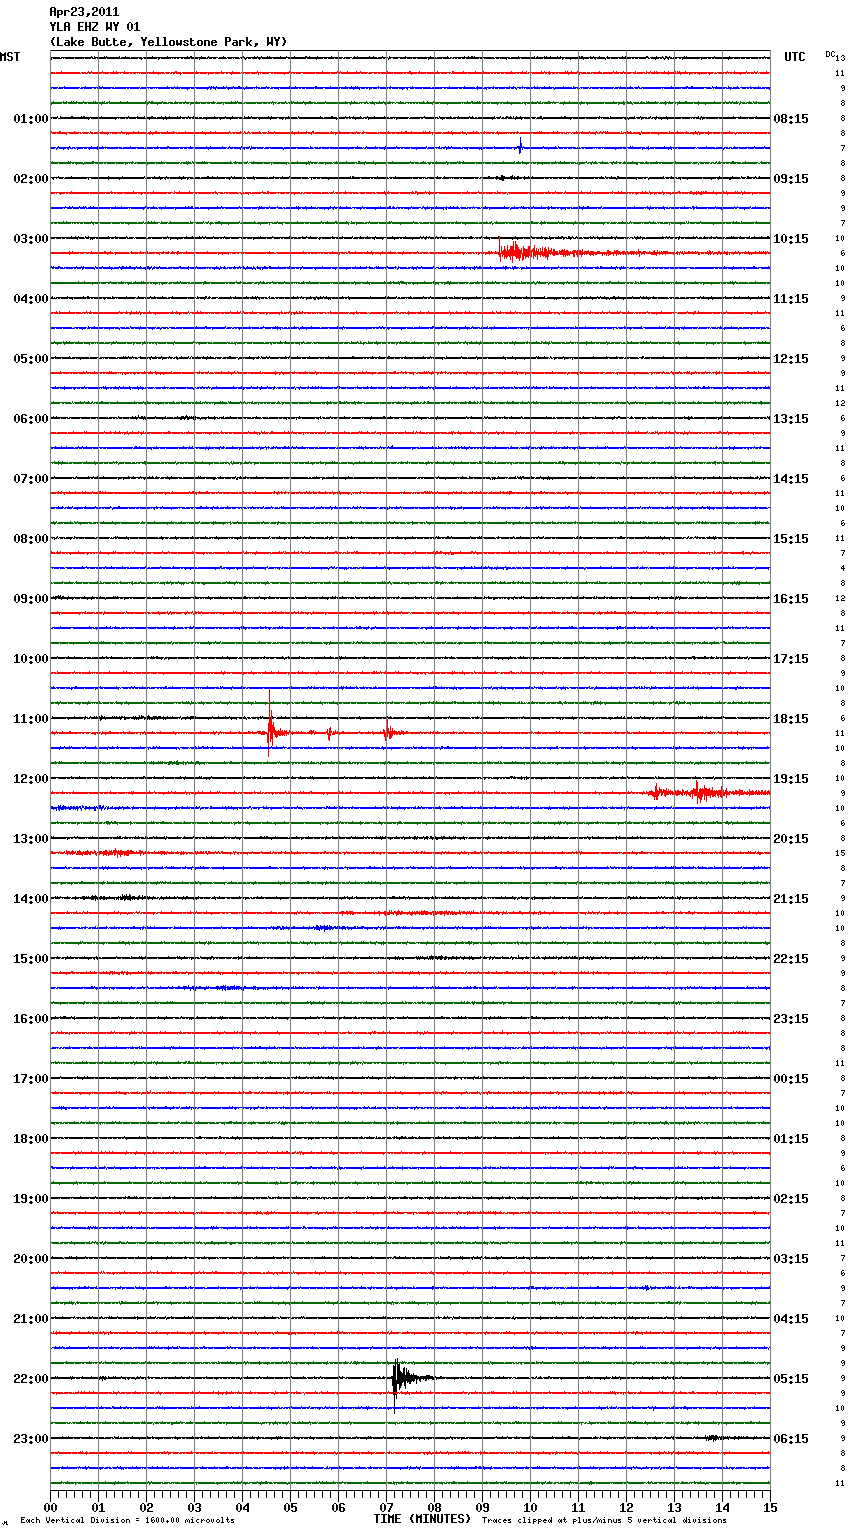The image size is (850, 1534).
Task: Click the 22:00 MST time label
Action: tap(30, 1379)
